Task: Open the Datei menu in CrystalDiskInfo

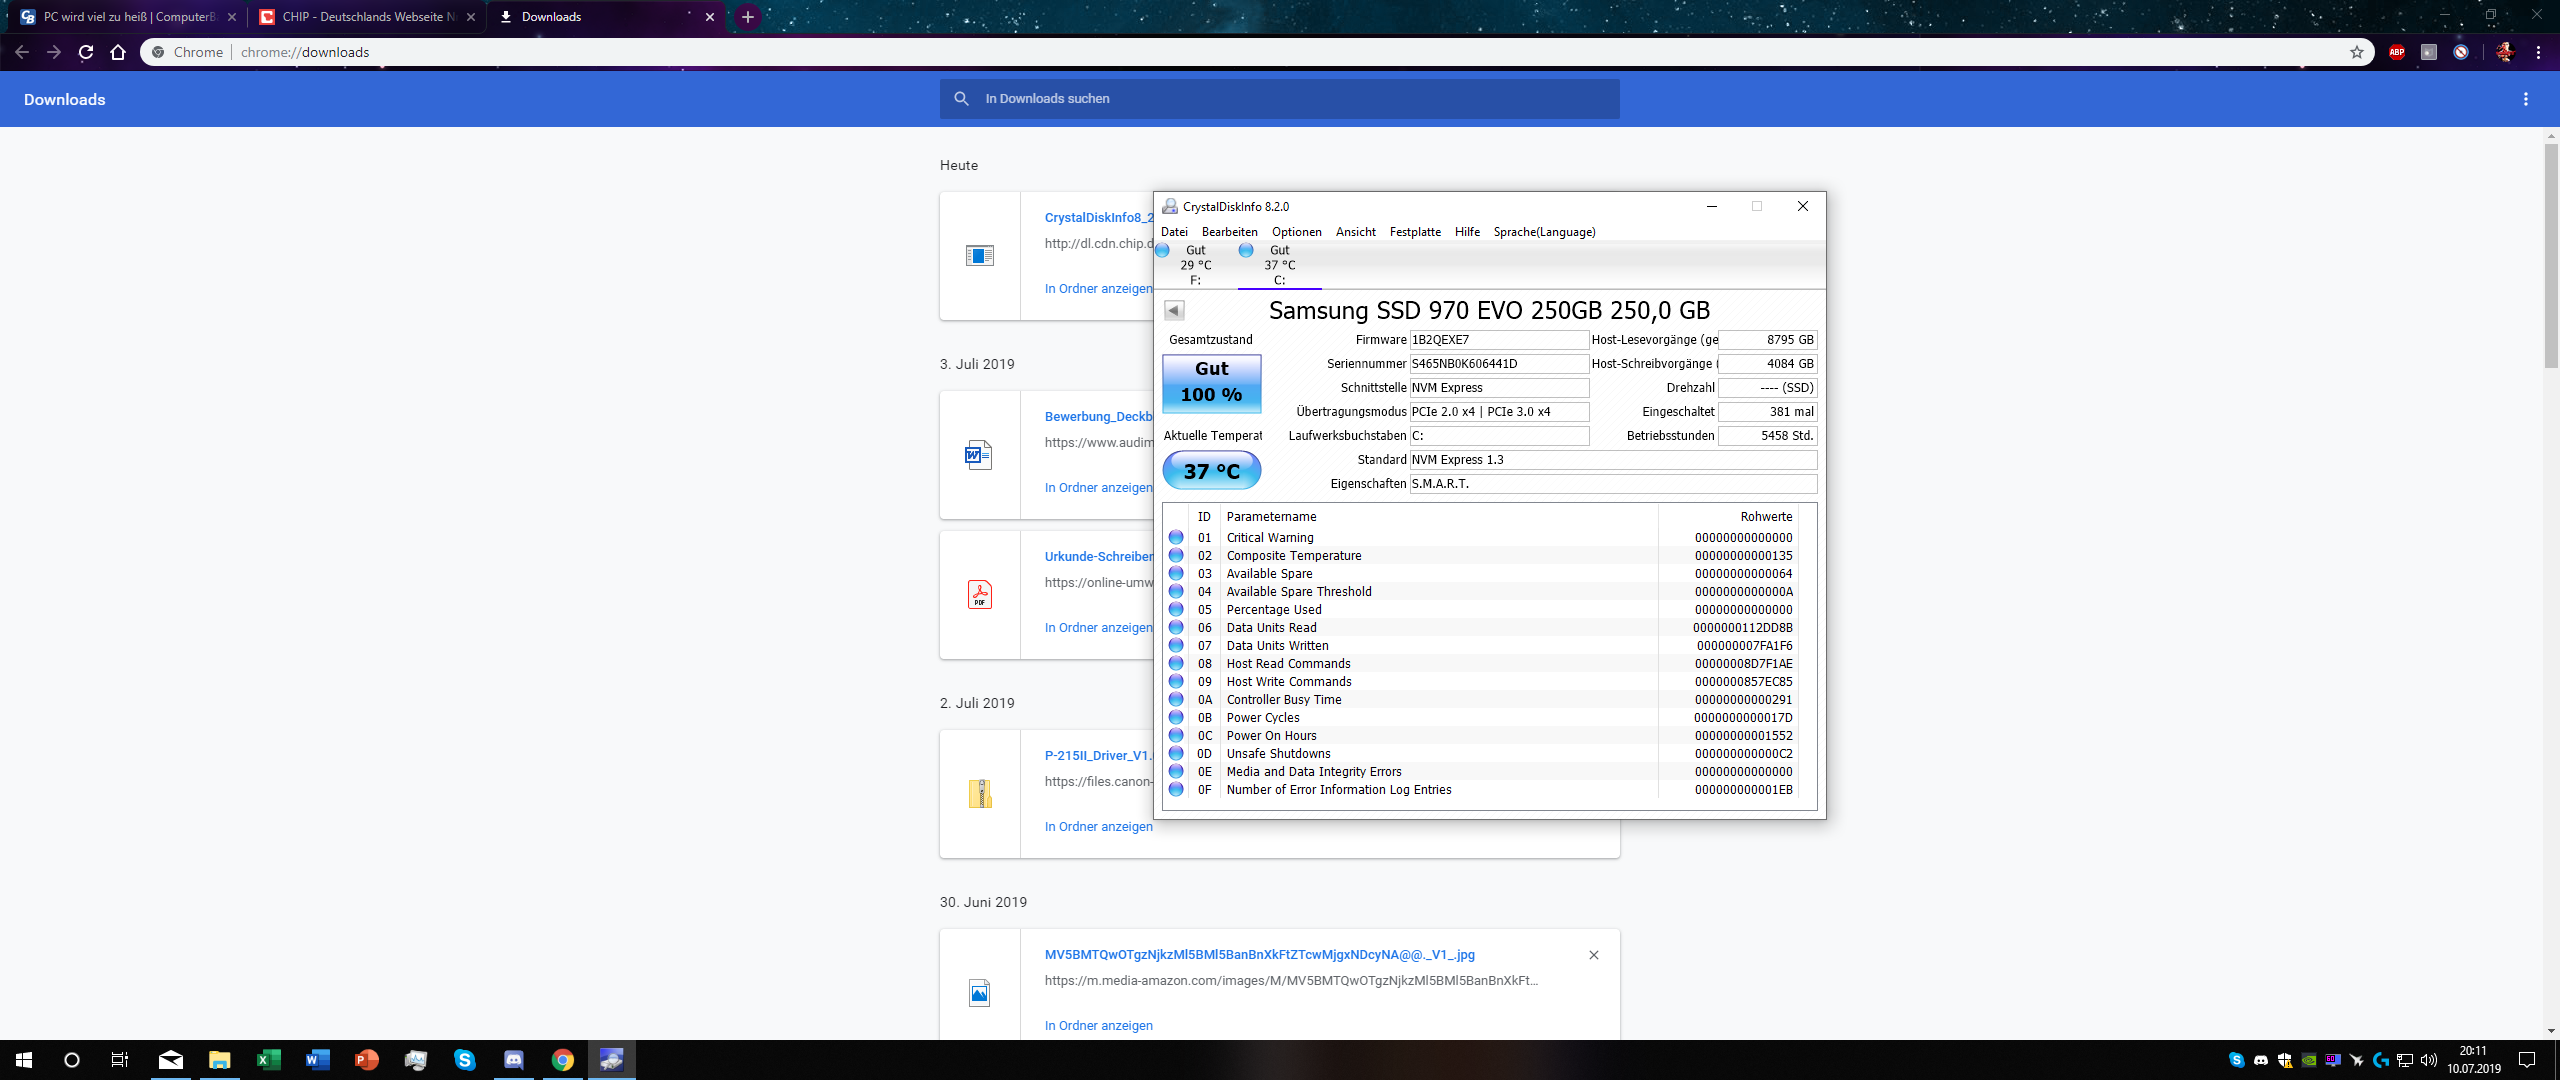Action: (x=1174, y=232)
